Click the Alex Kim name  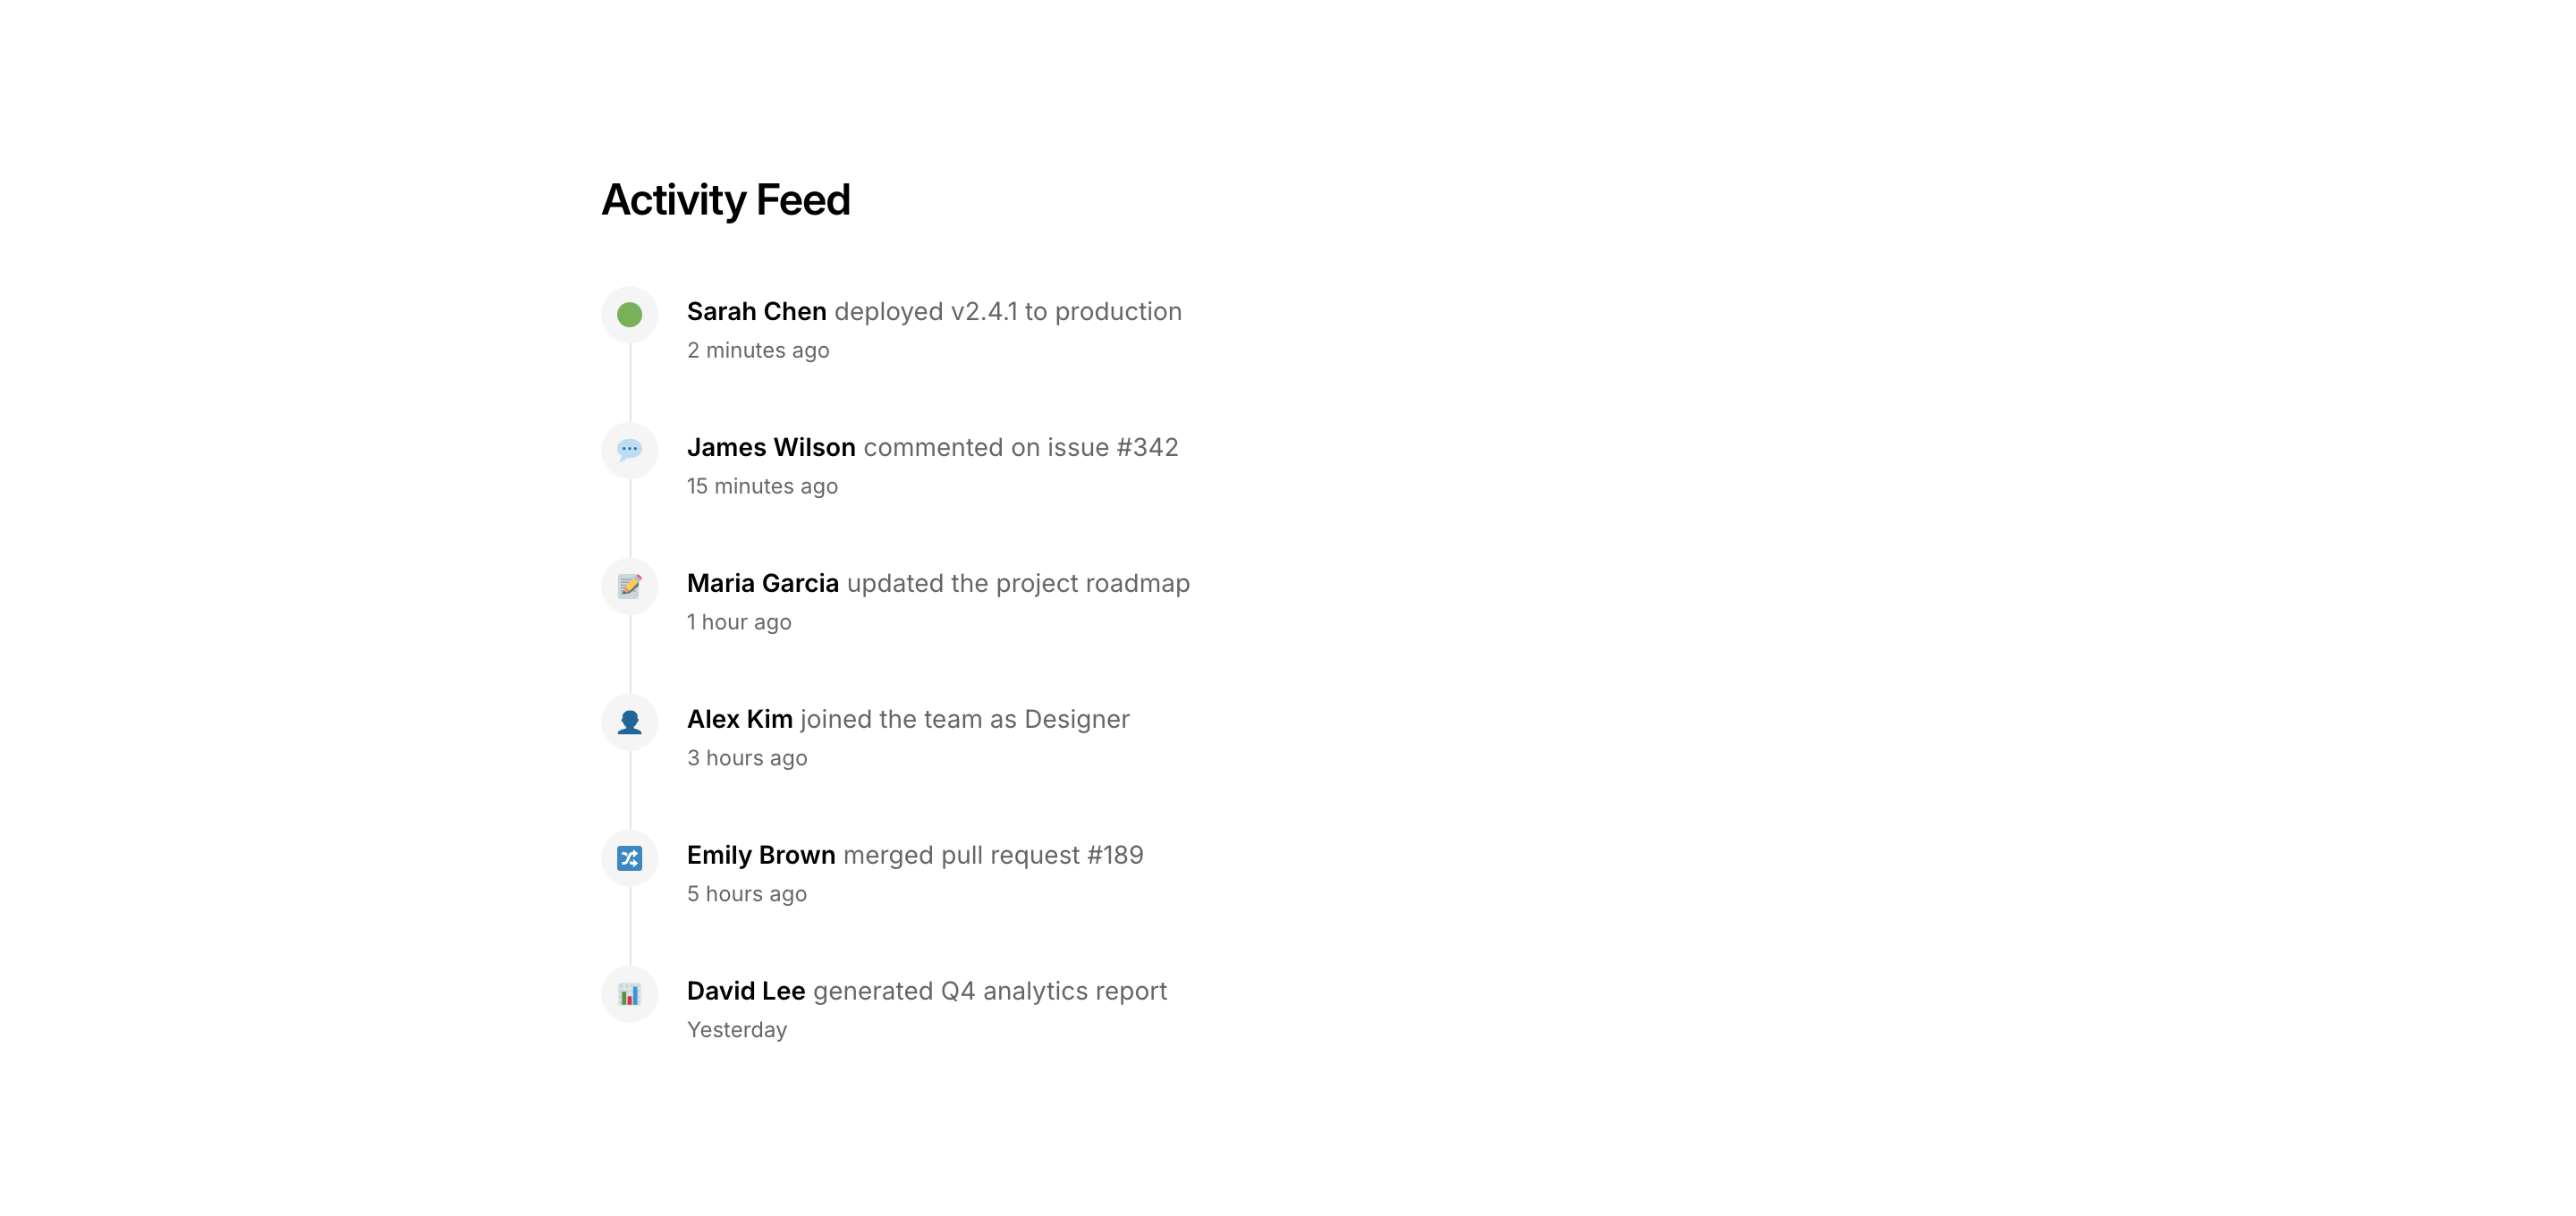tap(739, 720)
